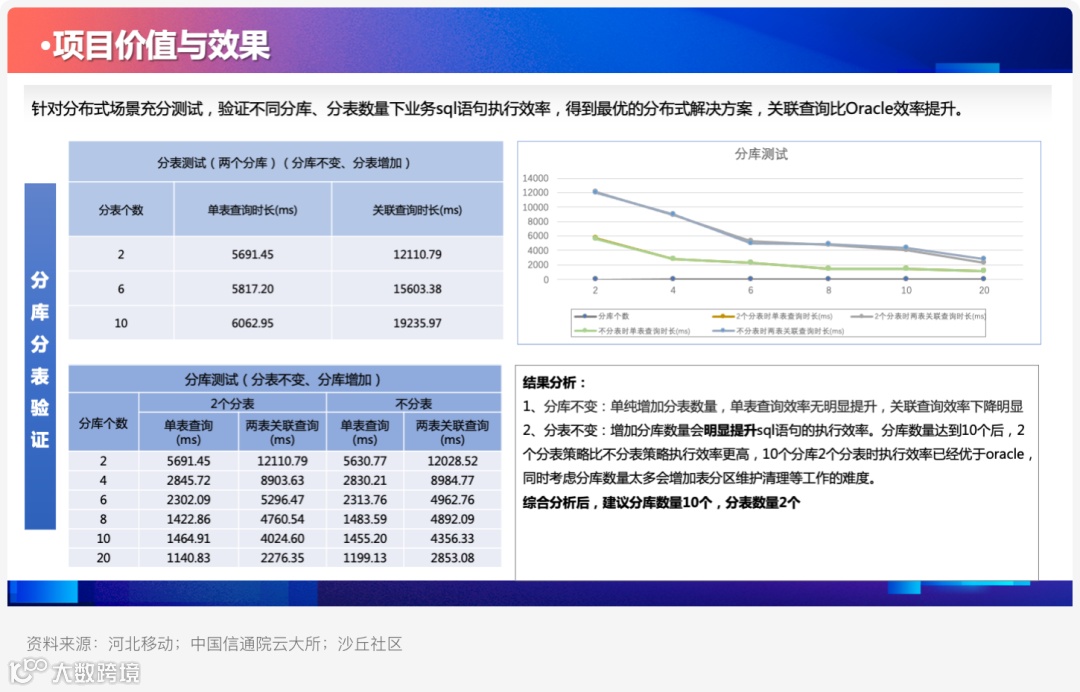Select cell value 1464.91
The width and height of the screenshot is (1080, 692).
(188, 538)
